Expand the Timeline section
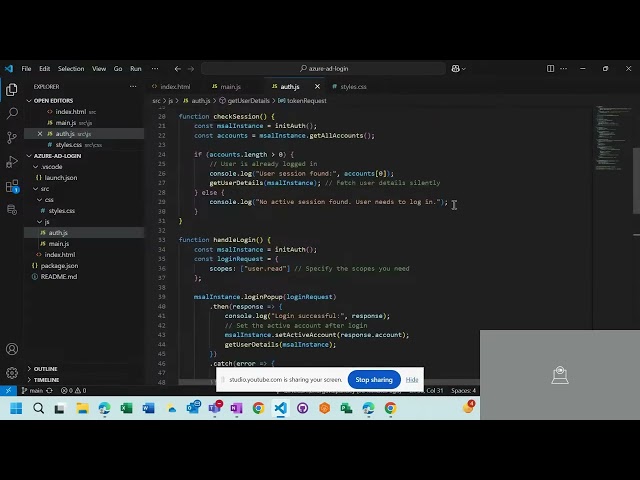Image resolution: width=640 pixels, height=480 pixels. (x=29, y=380)
